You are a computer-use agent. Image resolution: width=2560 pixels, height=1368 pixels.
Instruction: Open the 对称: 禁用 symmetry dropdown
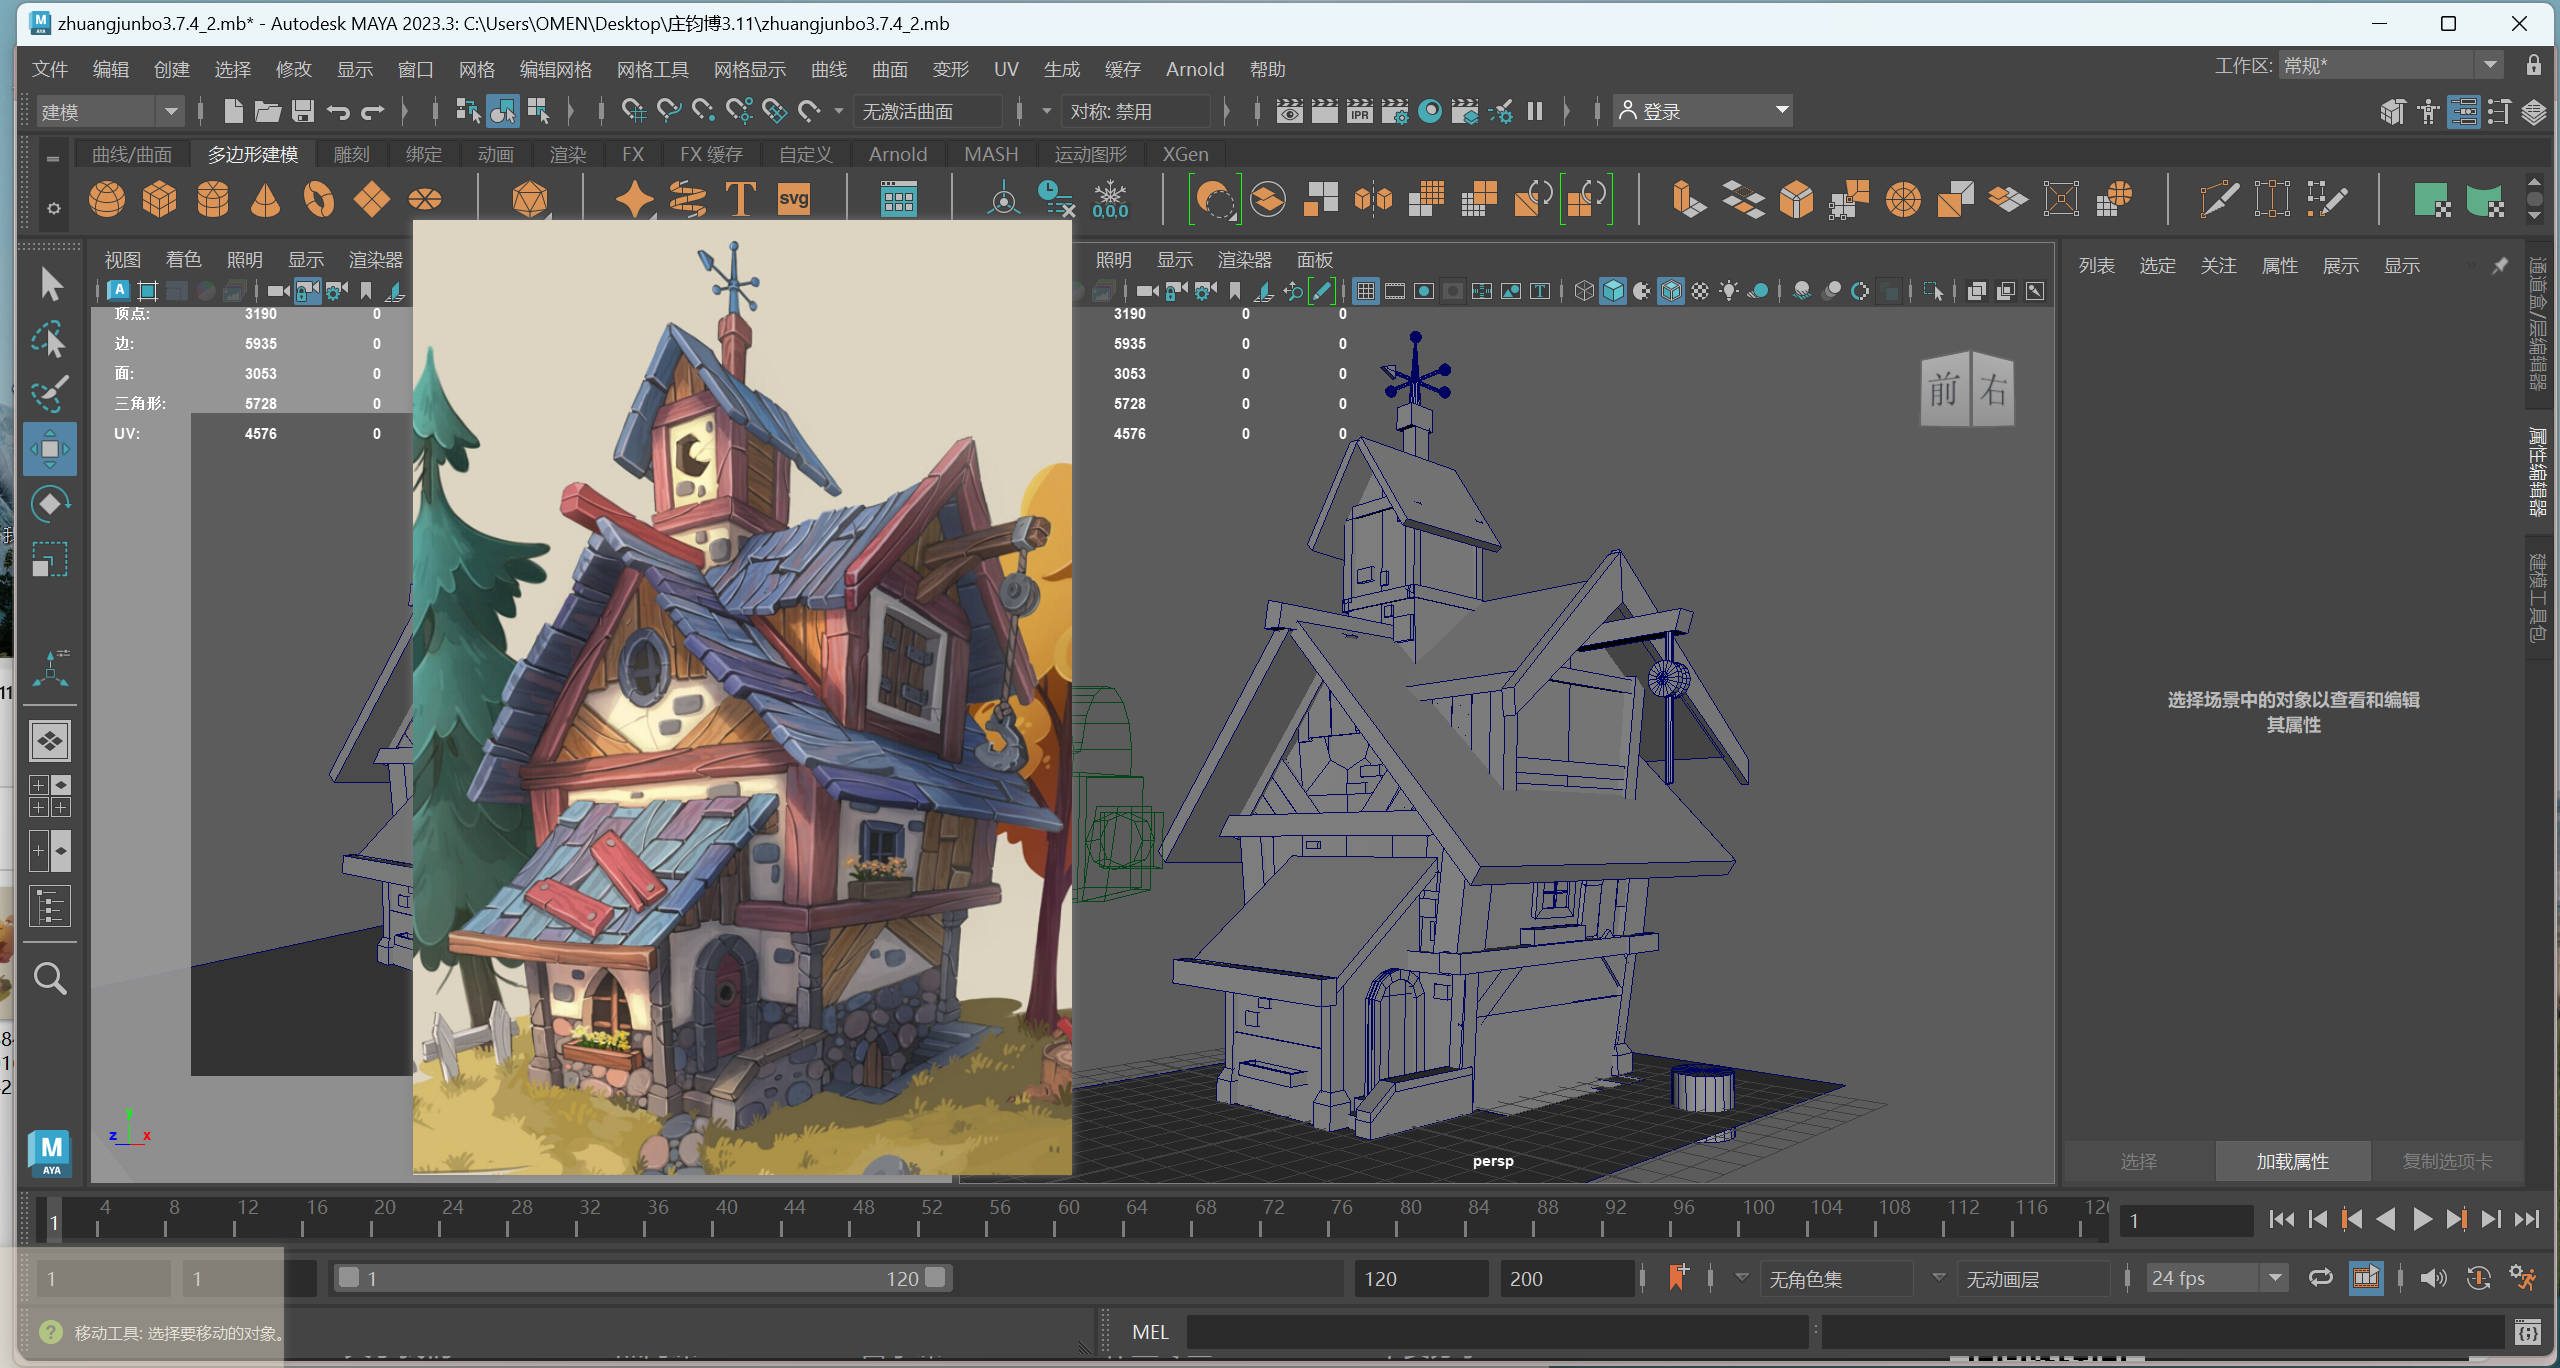click(1135, 111)
